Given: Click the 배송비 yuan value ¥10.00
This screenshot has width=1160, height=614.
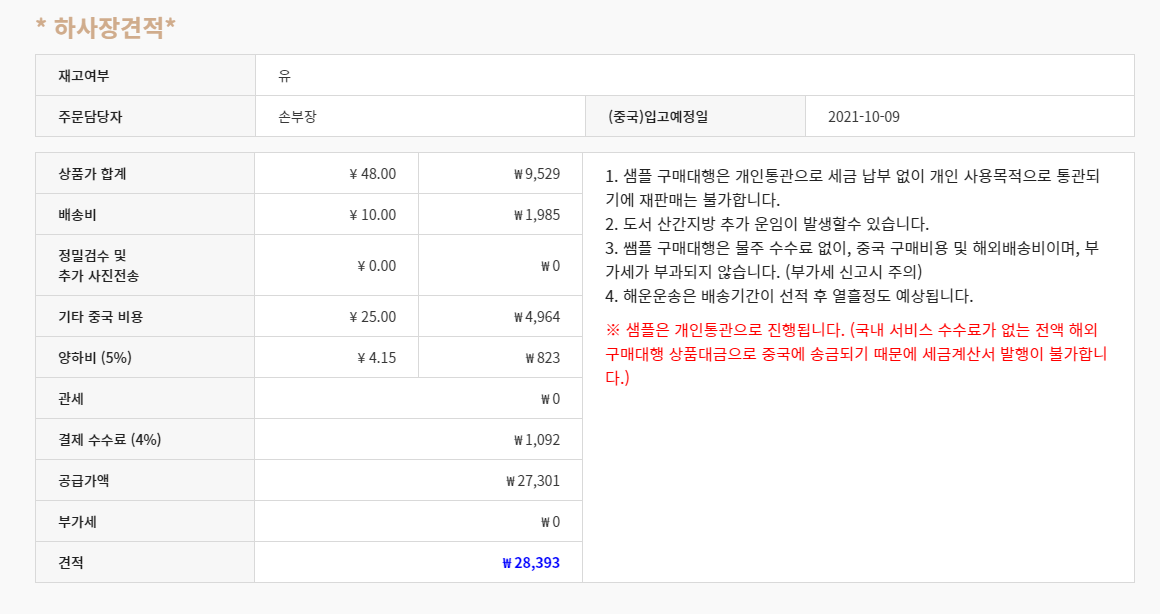Looking at the screenshot, I should [372, 215].
